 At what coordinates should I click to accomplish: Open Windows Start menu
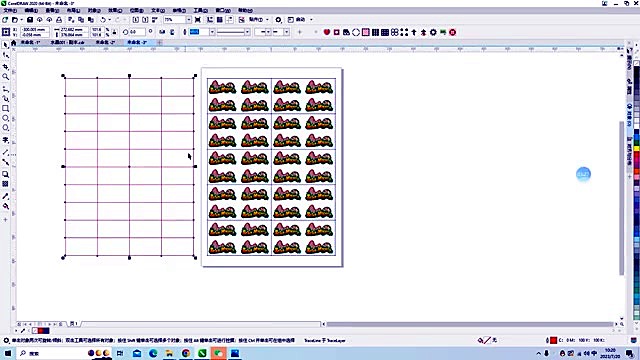pos(8,353)
